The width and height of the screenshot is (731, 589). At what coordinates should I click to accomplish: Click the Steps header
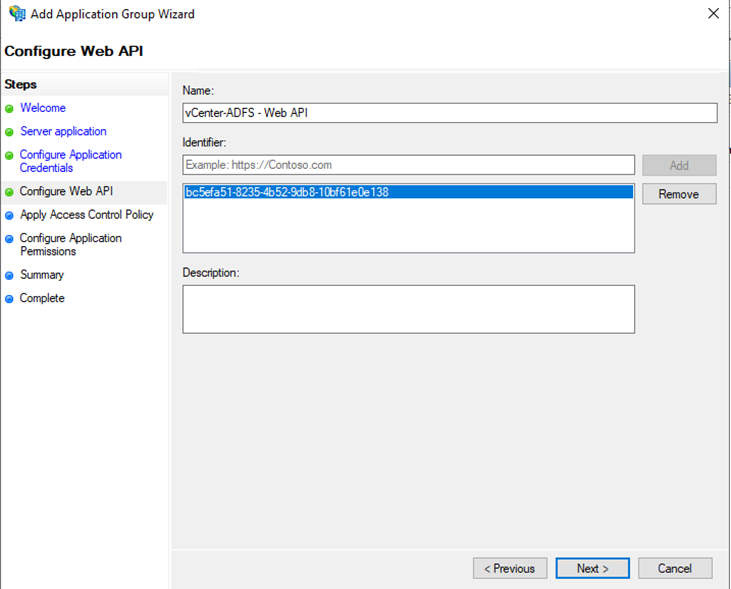point(21,84)
